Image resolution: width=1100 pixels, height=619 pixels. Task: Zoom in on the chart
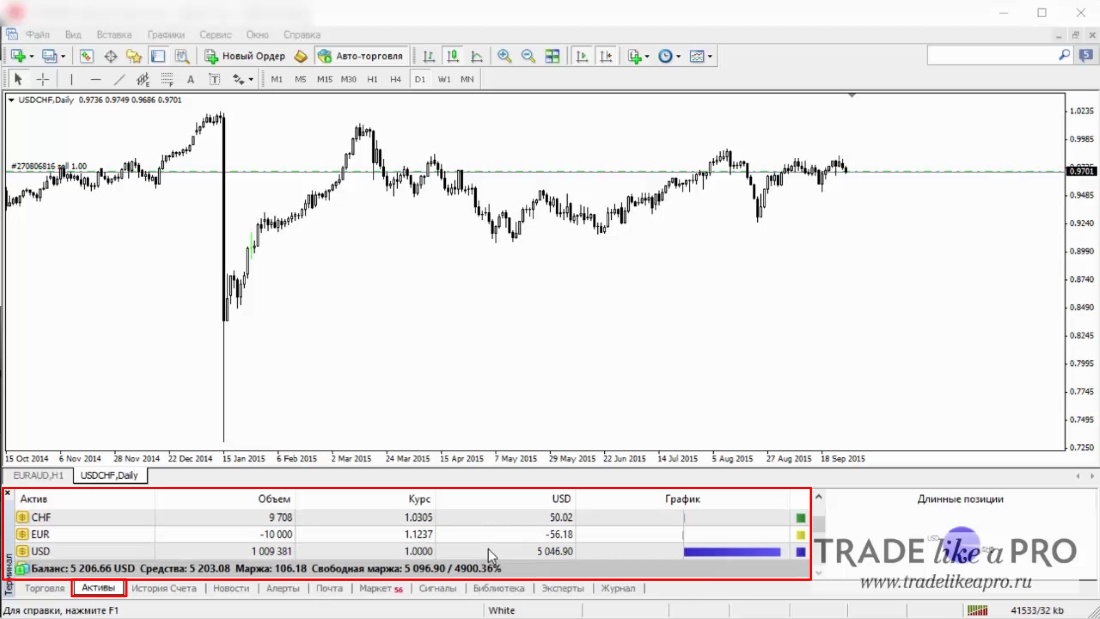tap(504, 56)
